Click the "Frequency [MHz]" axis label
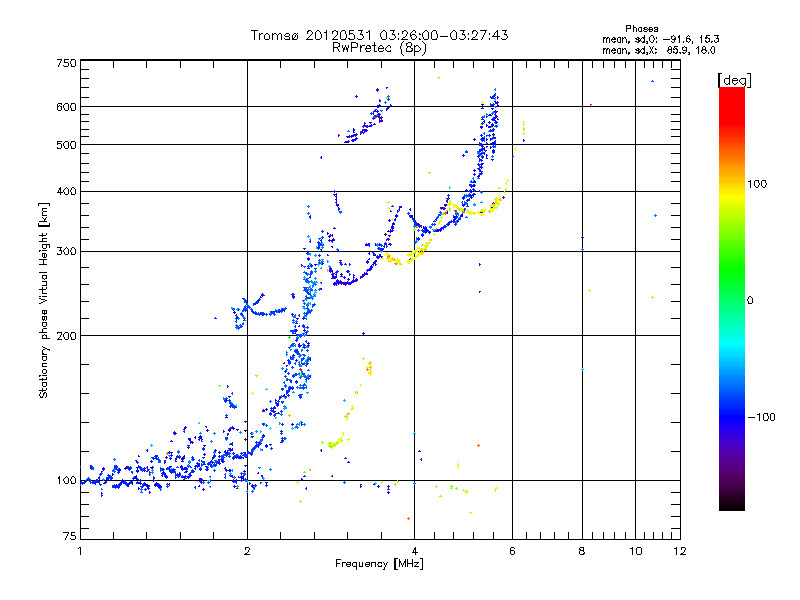 click(x=379, y=564)
